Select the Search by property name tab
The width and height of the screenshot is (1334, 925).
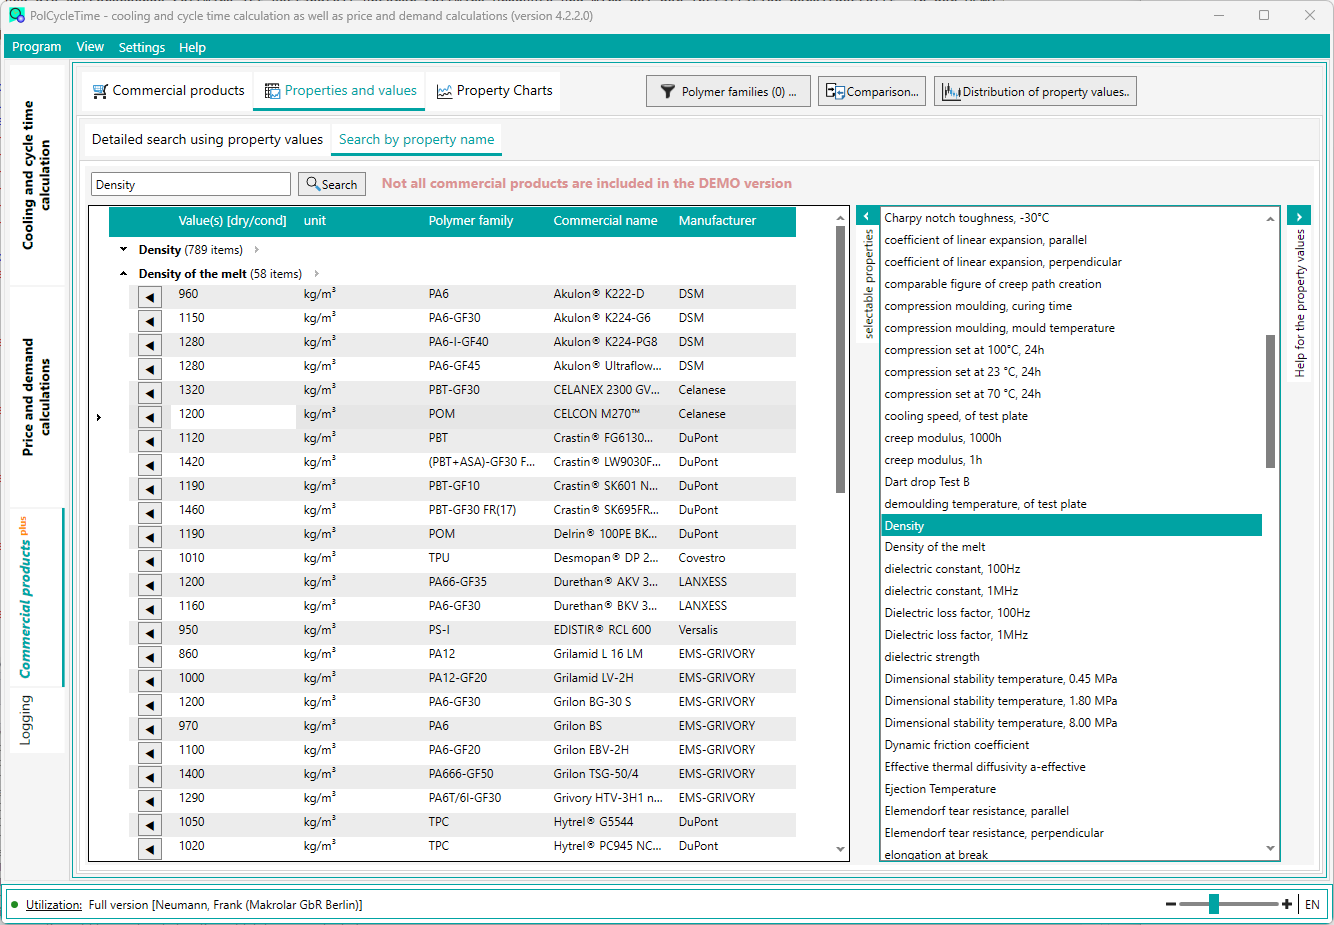pyautogui.click(x=416, y=140)
